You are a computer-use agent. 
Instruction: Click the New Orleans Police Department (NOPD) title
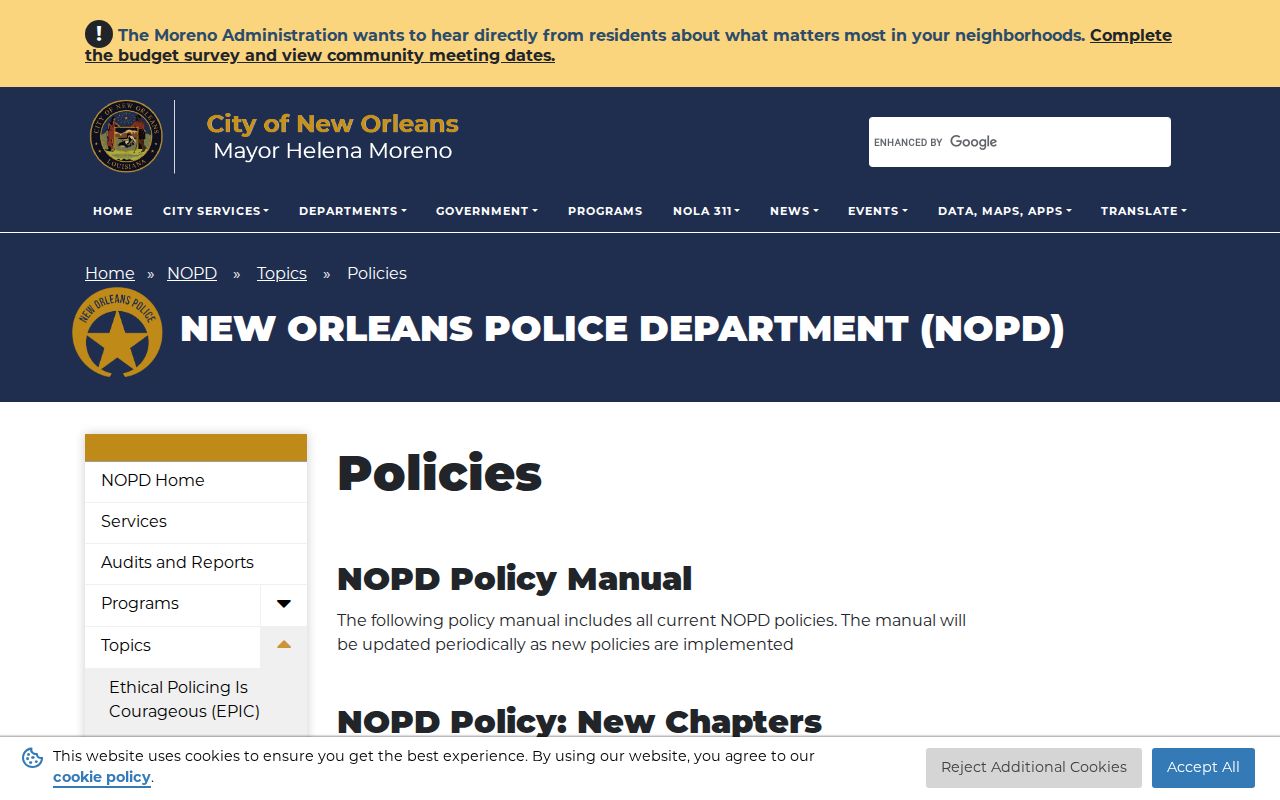pos(622,329)
